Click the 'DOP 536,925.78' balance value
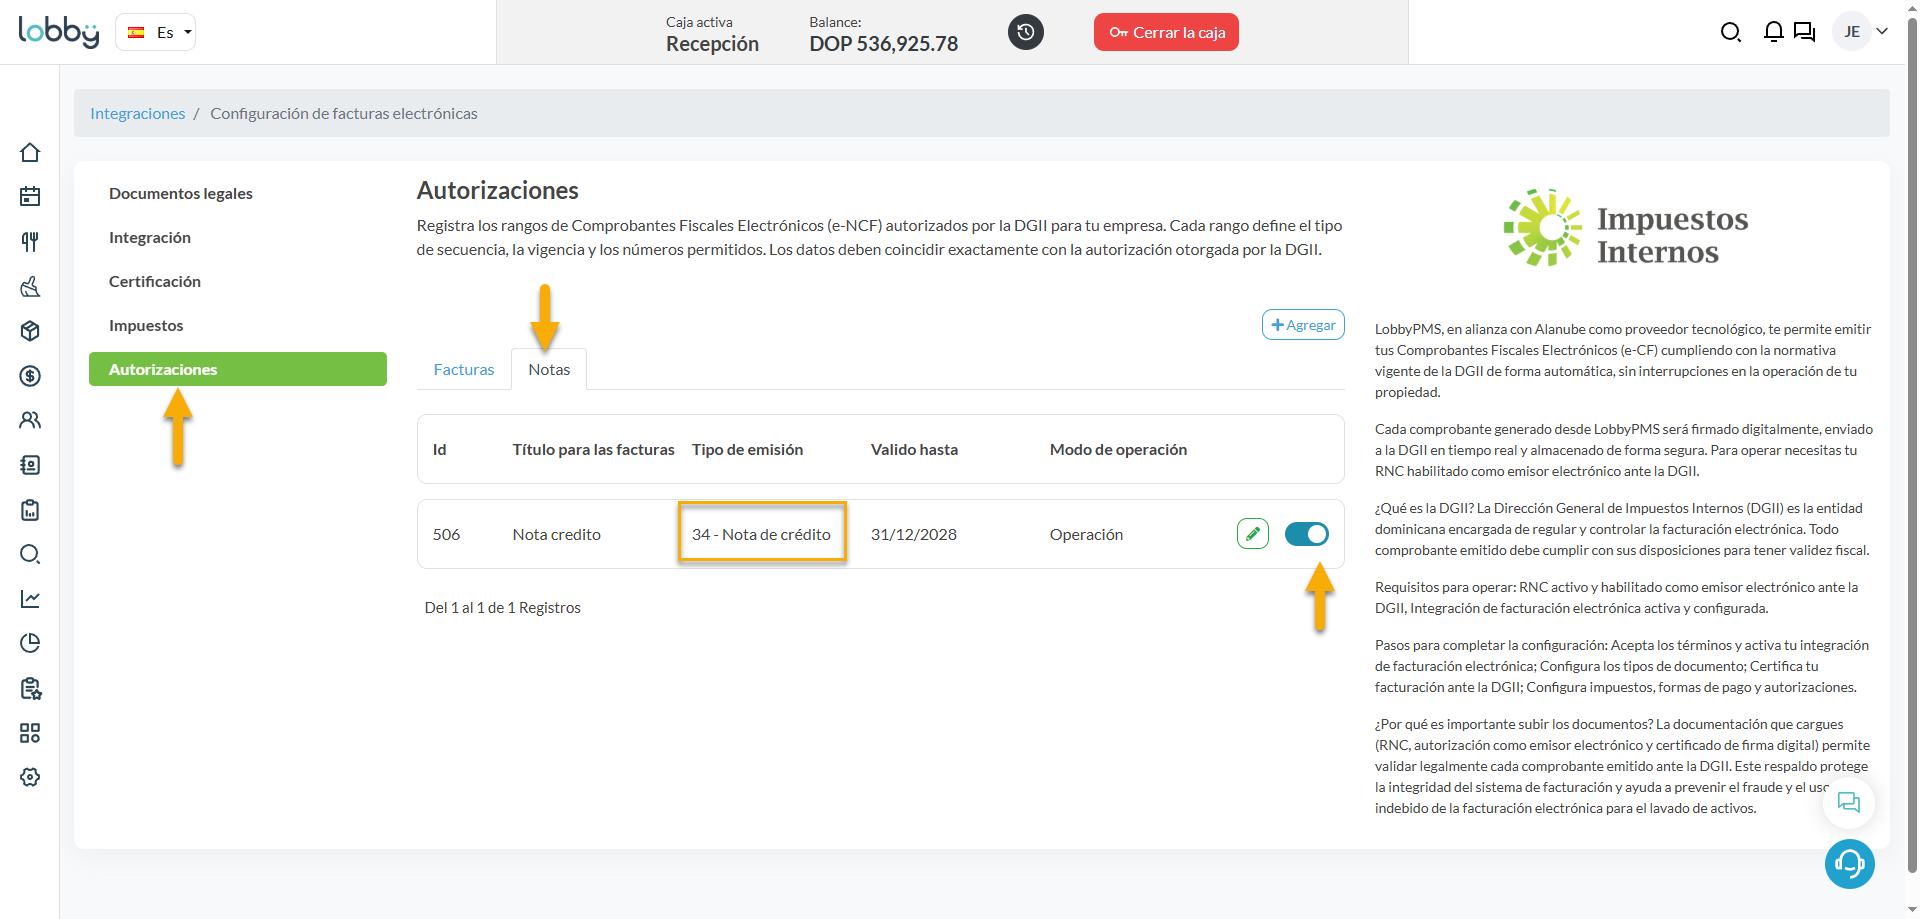 point(883,44)
